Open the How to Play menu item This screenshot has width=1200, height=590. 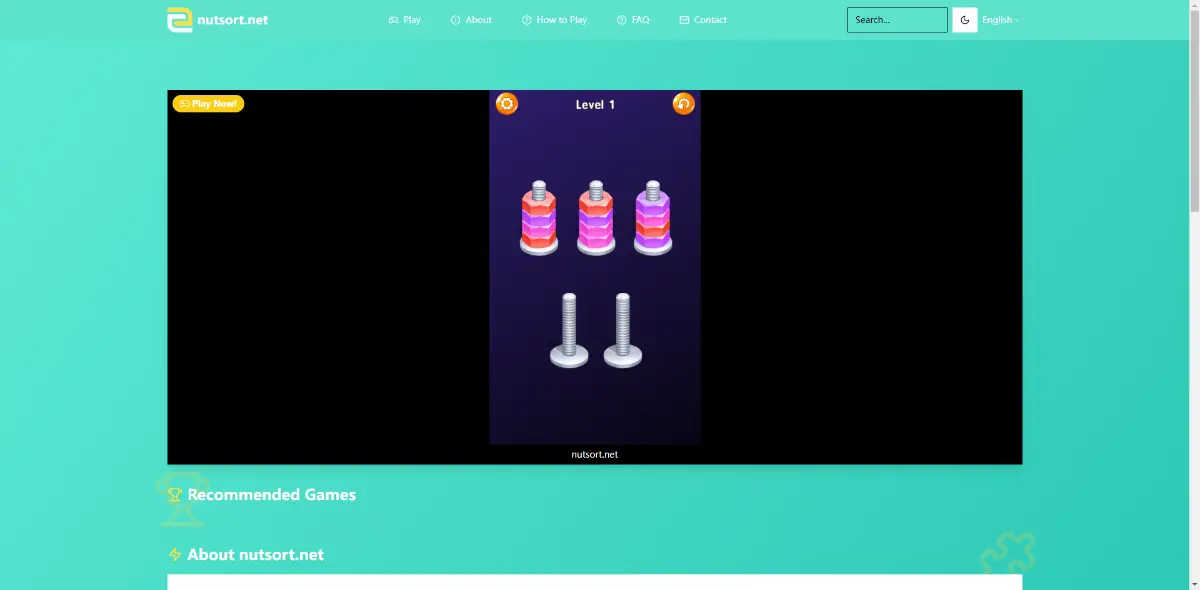[561, 19]
